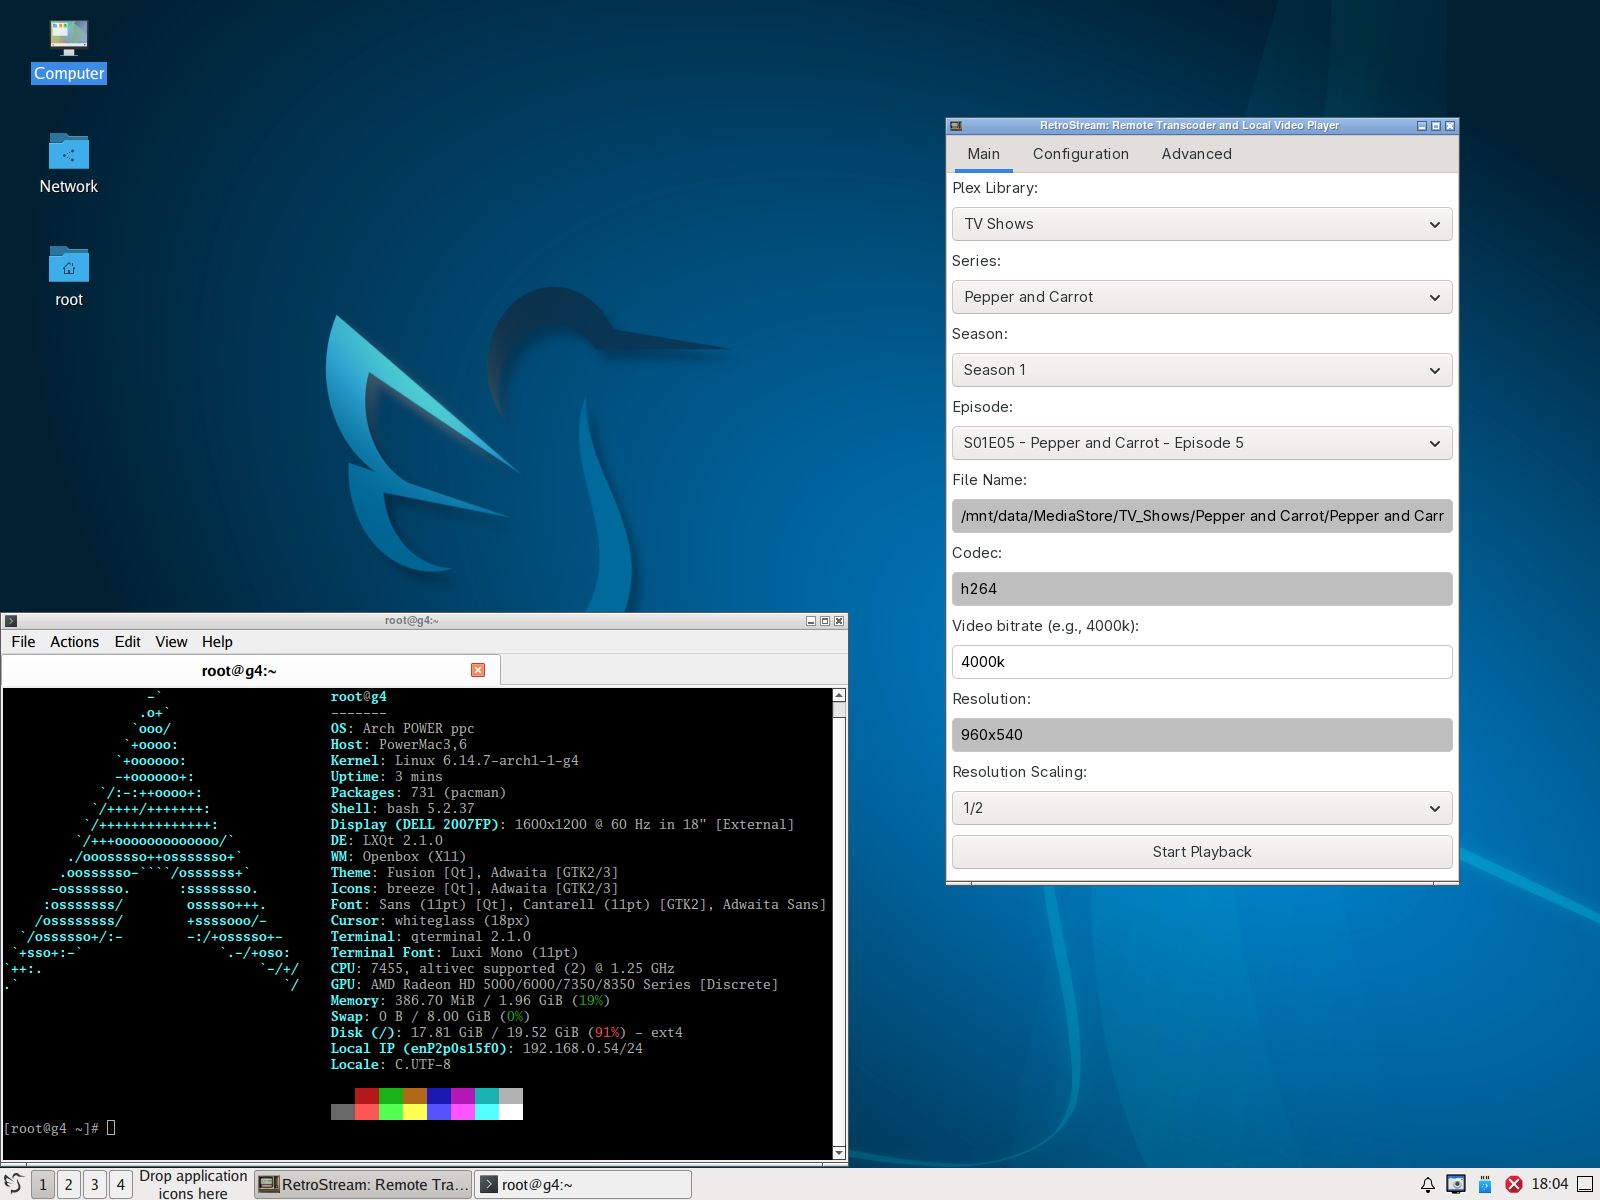Switch to the Configuration tab
The width and height of the screenshot is (1600, 1200).
point(1080,154)
